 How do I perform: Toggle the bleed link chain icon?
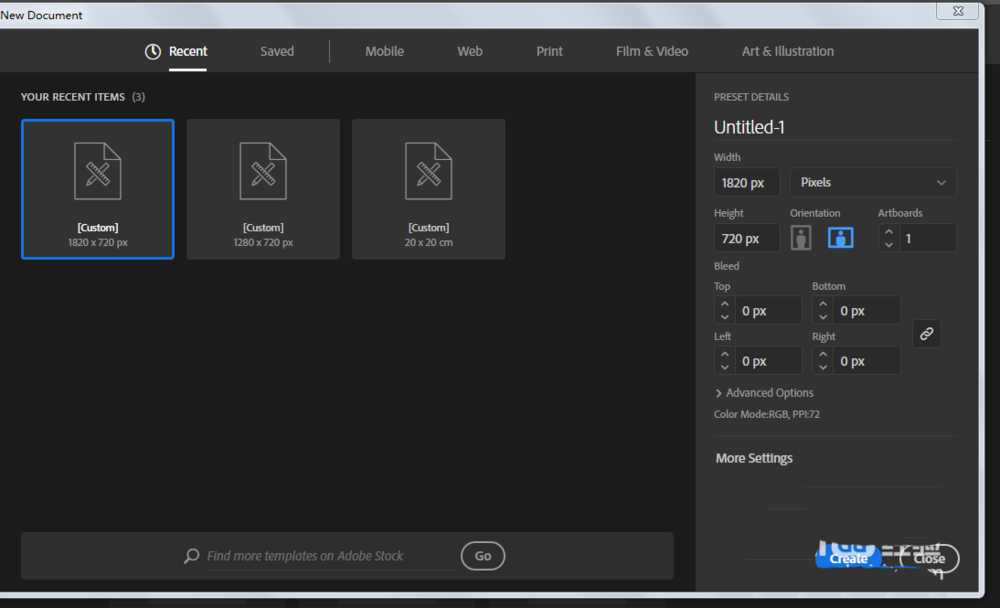pos(926,334)
